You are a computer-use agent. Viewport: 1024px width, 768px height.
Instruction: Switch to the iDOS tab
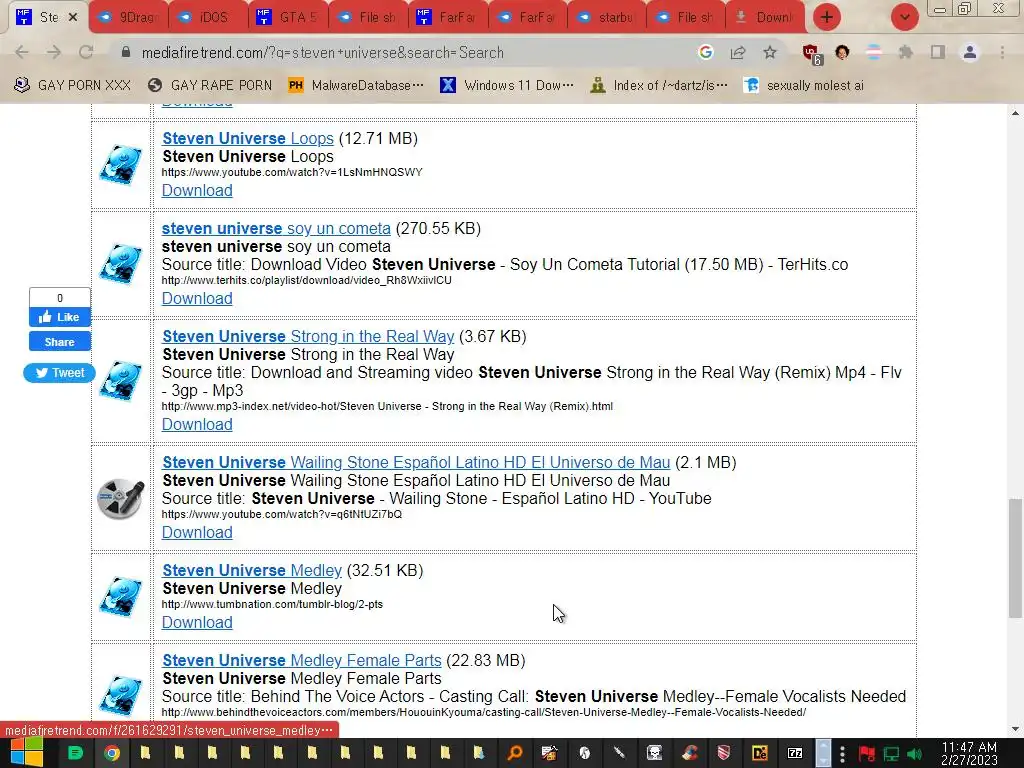(x=208, y=18)
